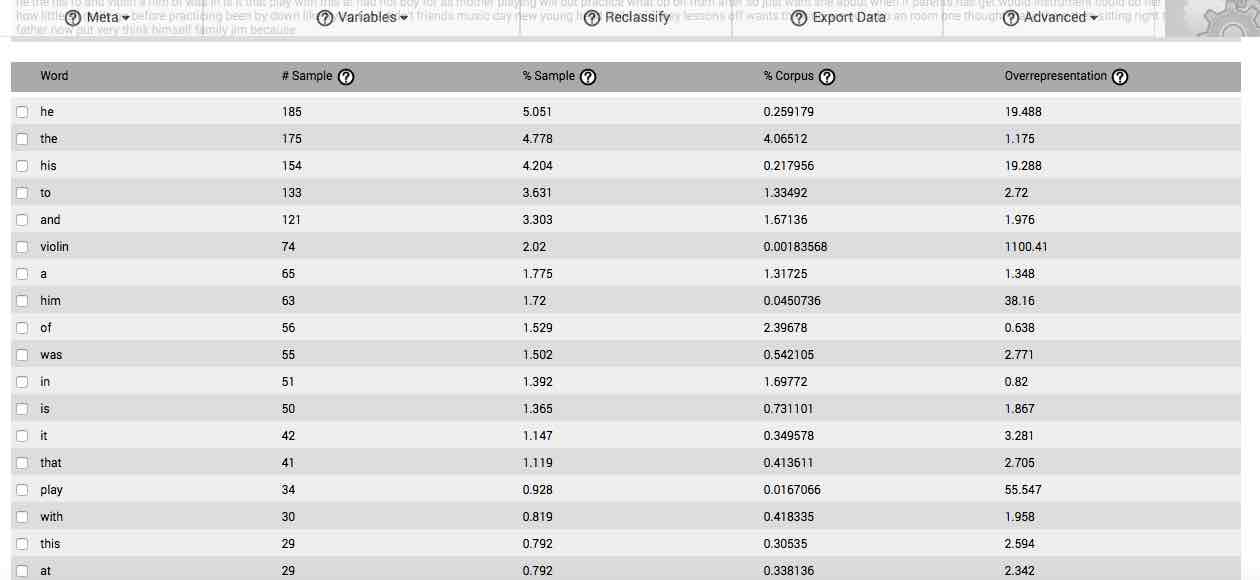This screenshot has width=1260, height=580.
Task: Sort table by Overrepresentation column header
Action: pos(1055,77)
